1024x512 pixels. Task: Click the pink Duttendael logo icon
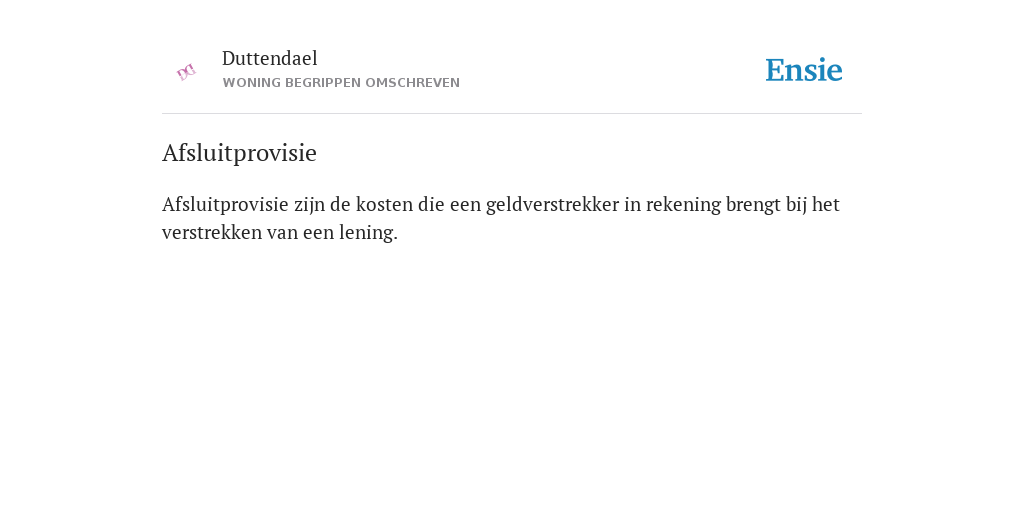point(186,72)
